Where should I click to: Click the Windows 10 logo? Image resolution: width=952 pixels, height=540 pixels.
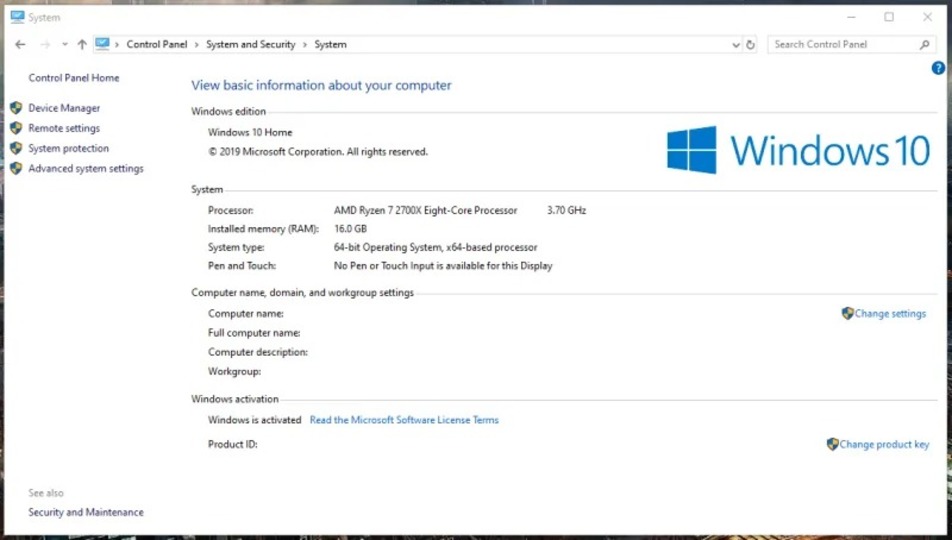pyautogui.click(x=798, y=150)
